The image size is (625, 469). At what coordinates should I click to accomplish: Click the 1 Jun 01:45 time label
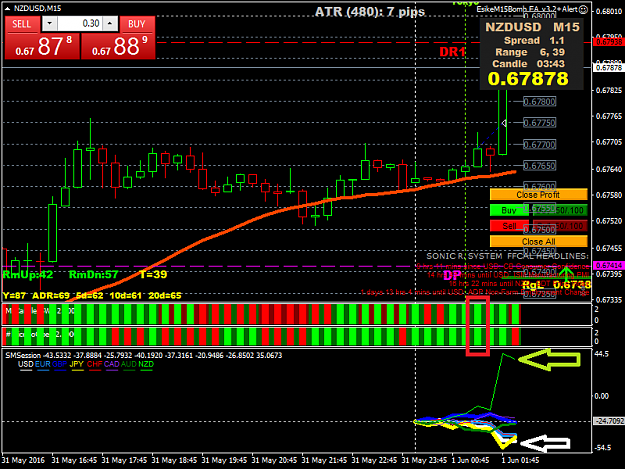(x=520, y=460)
